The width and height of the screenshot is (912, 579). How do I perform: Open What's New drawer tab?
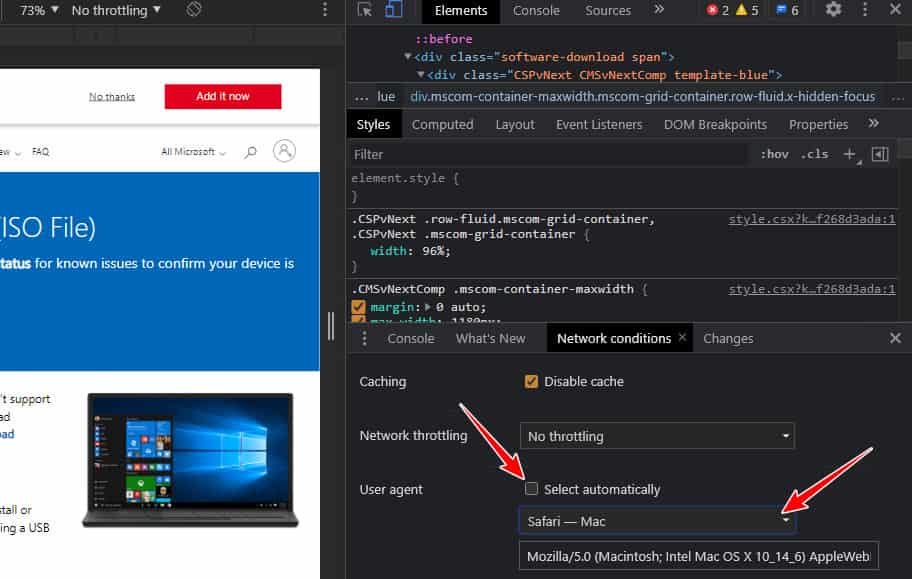point(490,339)
